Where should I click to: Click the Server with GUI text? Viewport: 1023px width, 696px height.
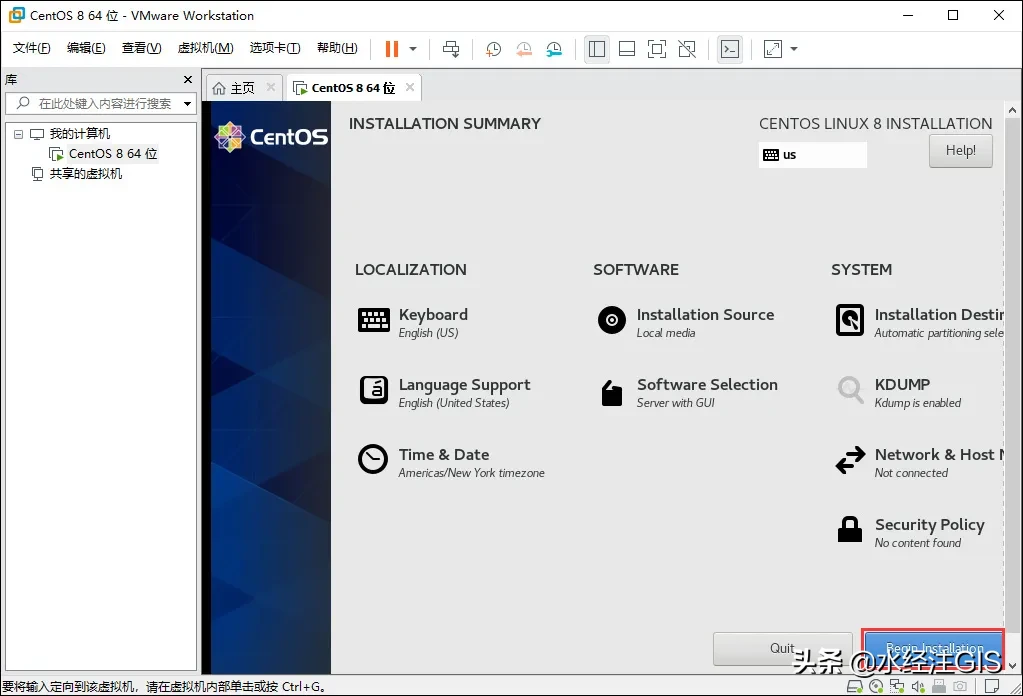point(676,404)
